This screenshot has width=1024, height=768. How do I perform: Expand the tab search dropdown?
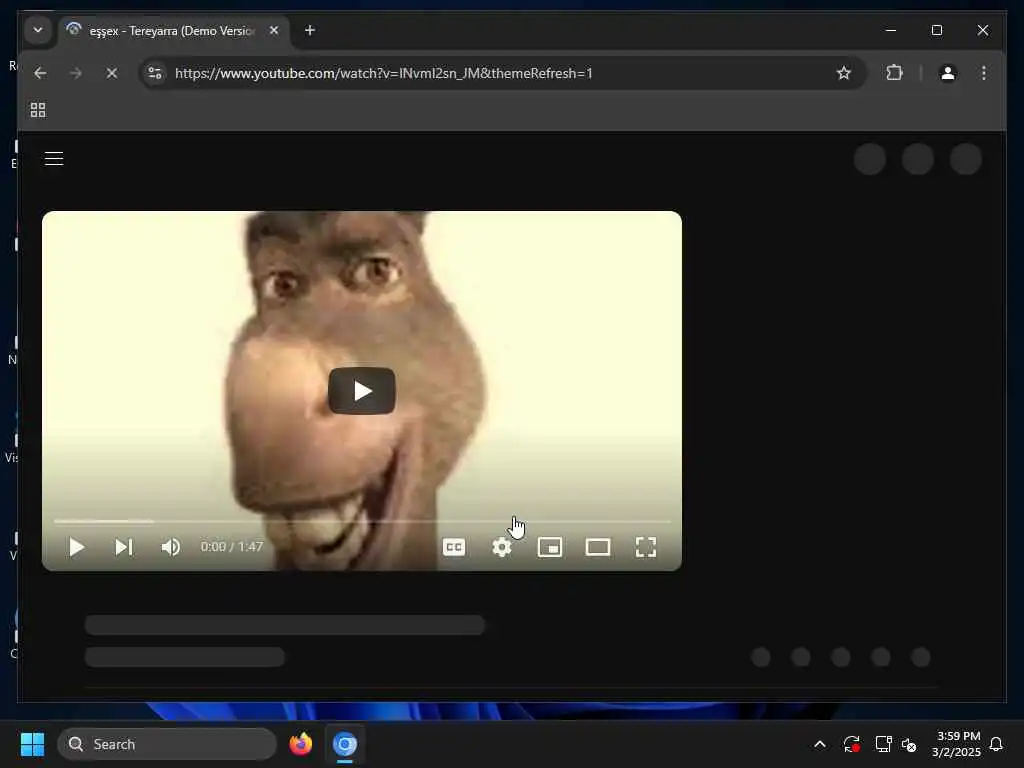(x=38, y=30)
